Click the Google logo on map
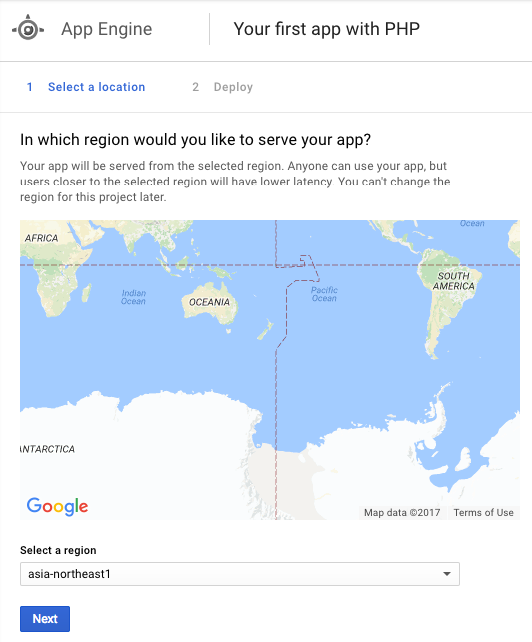Image resolution: width=532 pixels, height=642 pixels. [x=57, y=506]
